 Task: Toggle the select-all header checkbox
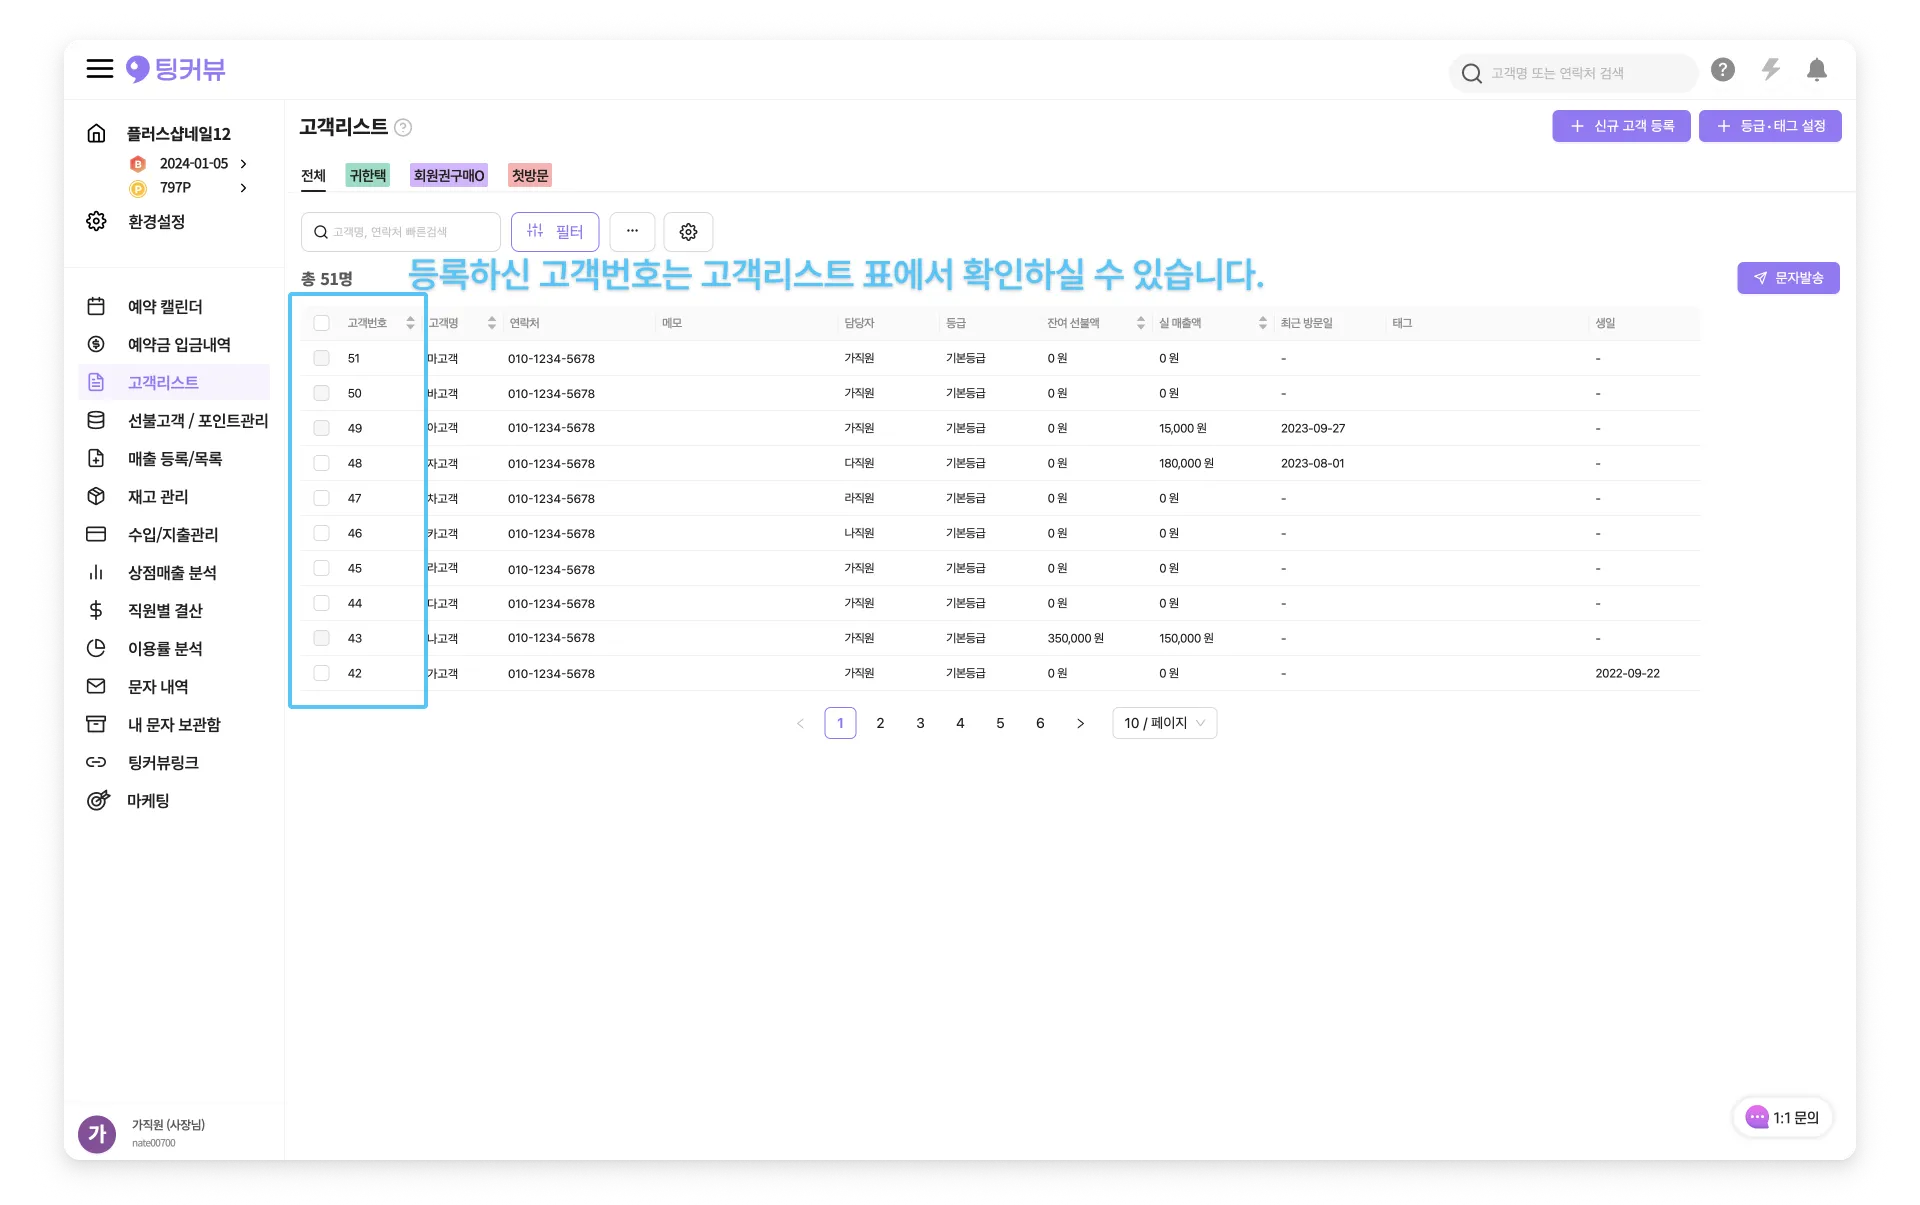coord(321,323)
